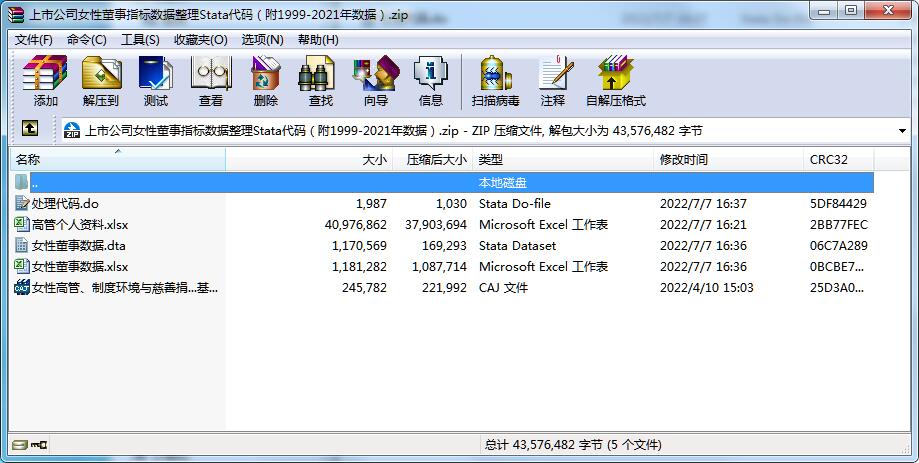The height and width of the screenshot is (463, 919).
Task: Sort by 大小 column header
Action: (x=309, y=159)
